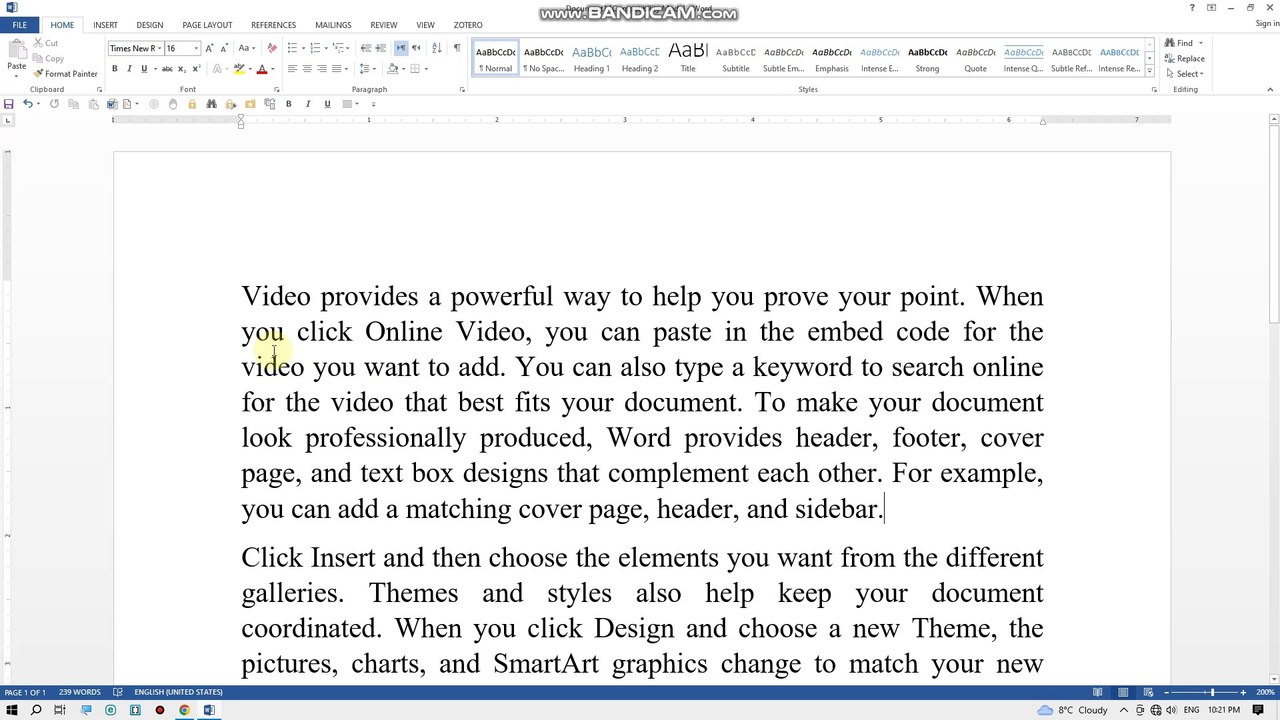This screenshot has width=1280, height=720.
Task: Toggle Bold in the Font group
Action: click(114, 69)
